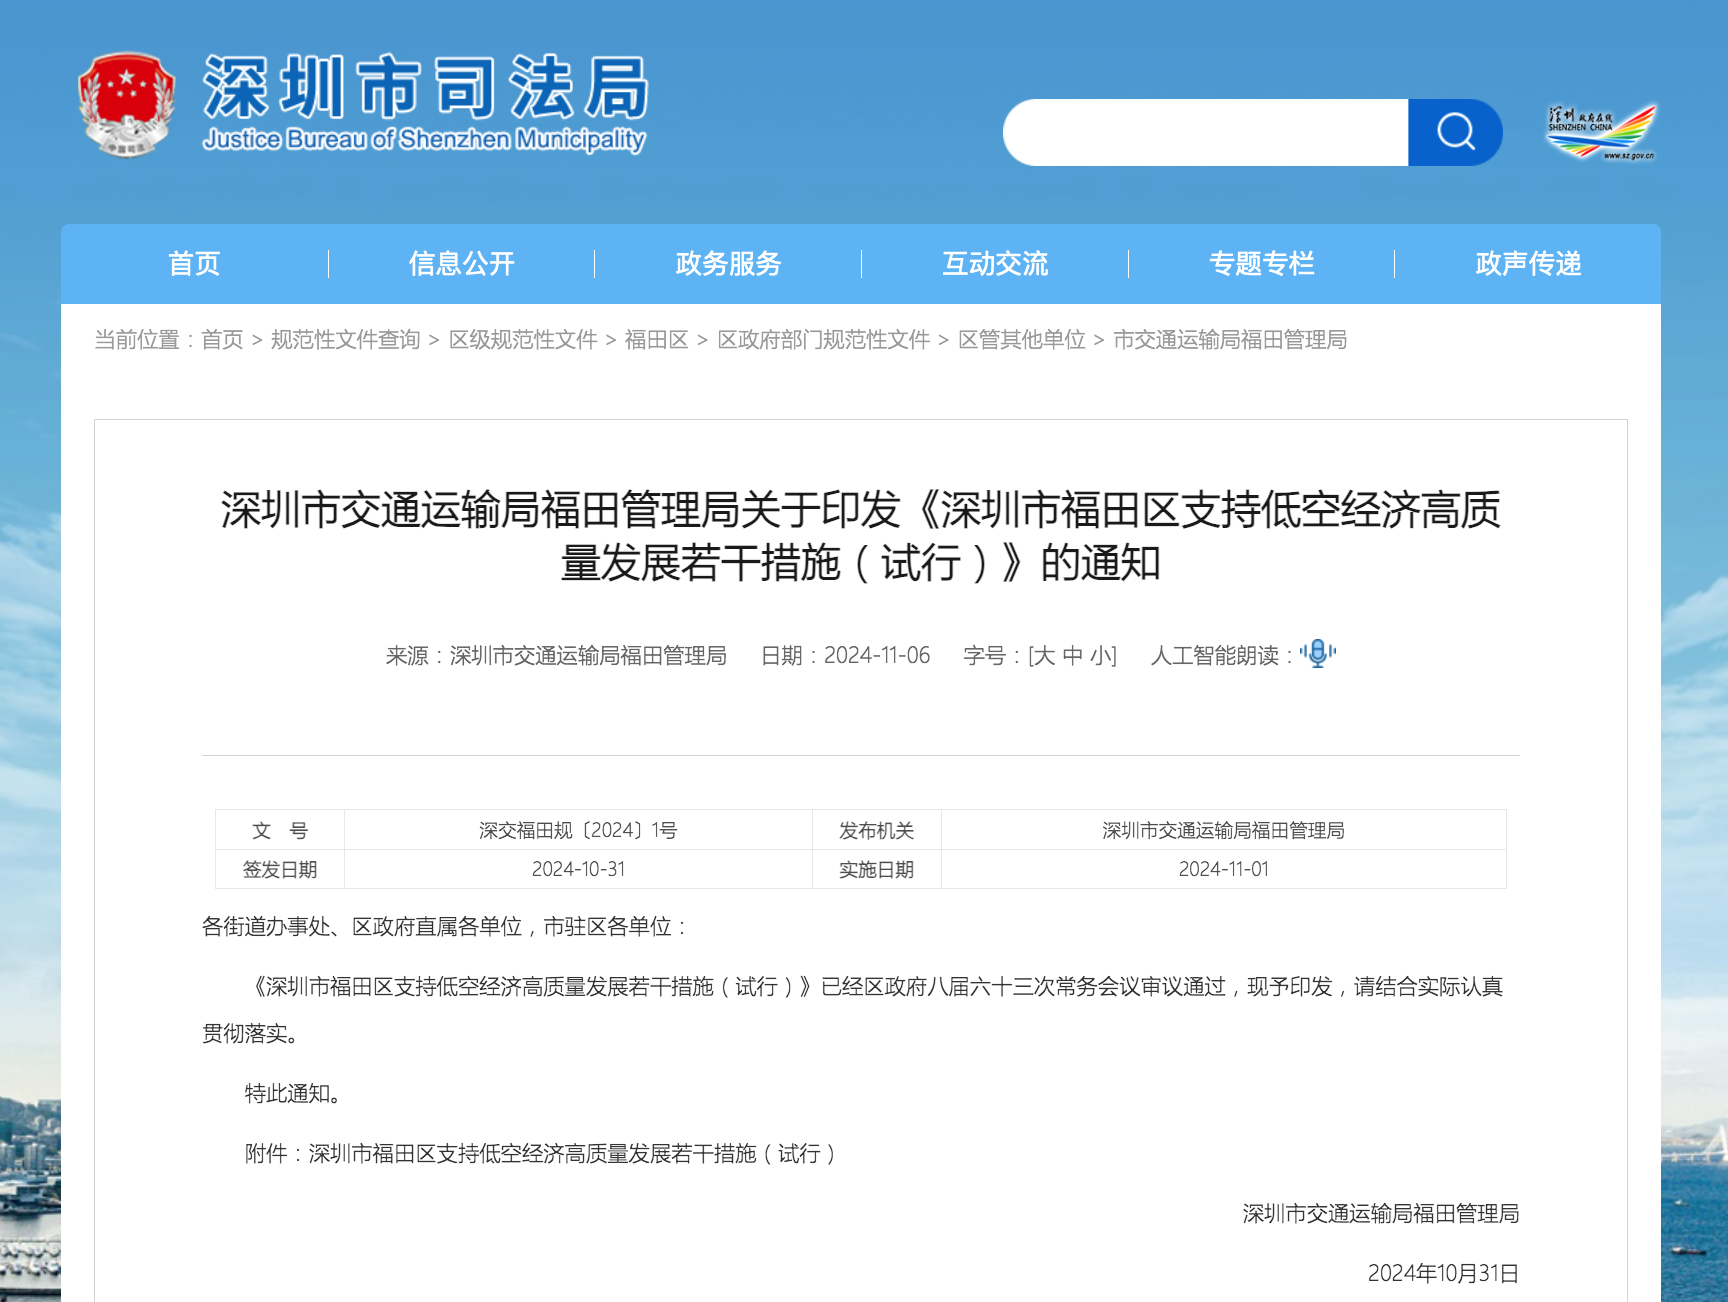Viewport: 1728px width, 1302px height.
Task: Open the attachment 深圳市福田区支持低空经济高质量发展若干措施
Action: (x=574, y=1154)
